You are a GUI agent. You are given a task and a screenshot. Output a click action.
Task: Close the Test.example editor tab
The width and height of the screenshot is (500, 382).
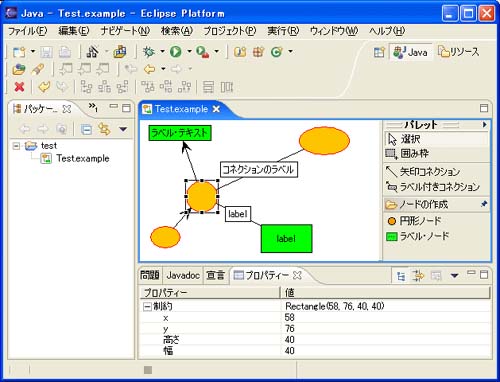[x=216, y=109]
